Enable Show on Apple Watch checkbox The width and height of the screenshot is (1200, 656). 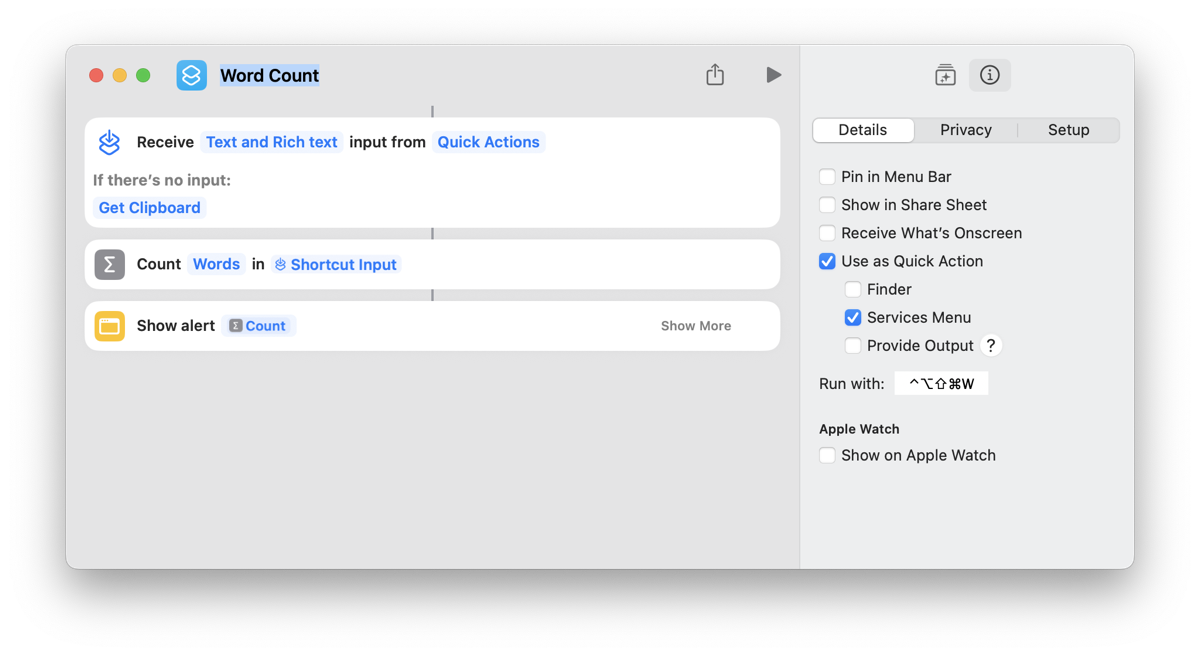coord(827,455)
